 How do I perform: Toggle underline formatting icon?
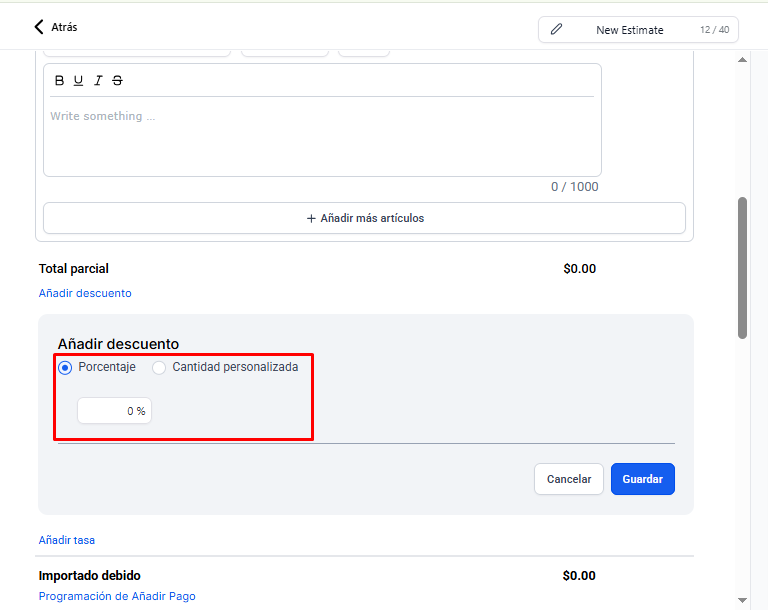point(78,80)
